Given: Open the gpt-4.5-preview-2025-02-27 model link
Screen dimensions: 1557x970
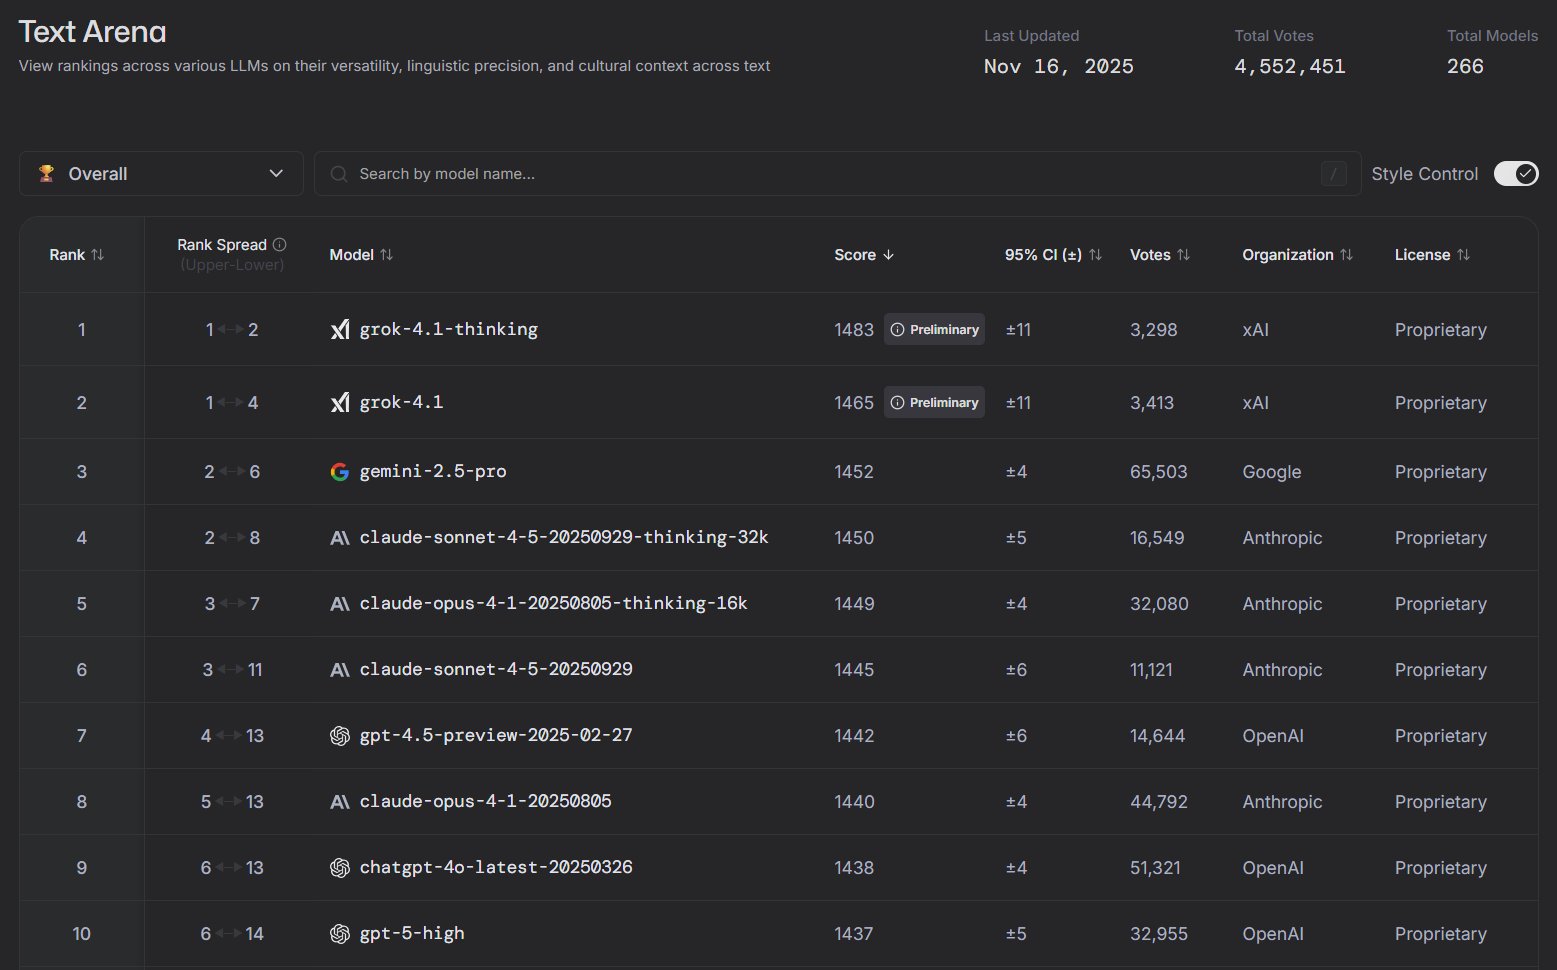Looking at the screenshot, I should pos(496,736).
